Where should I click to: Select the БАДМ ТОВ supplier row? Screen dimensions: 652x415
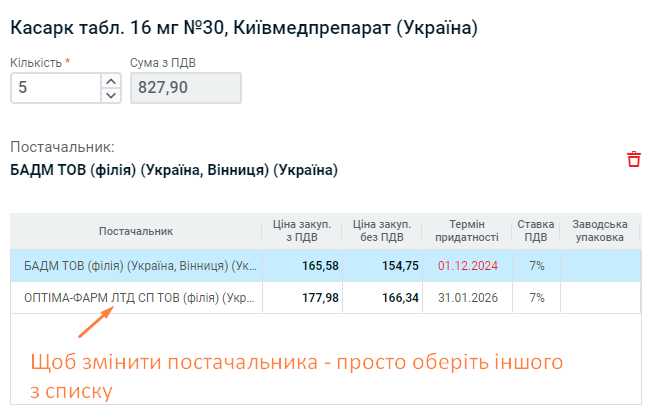[326, 266]
